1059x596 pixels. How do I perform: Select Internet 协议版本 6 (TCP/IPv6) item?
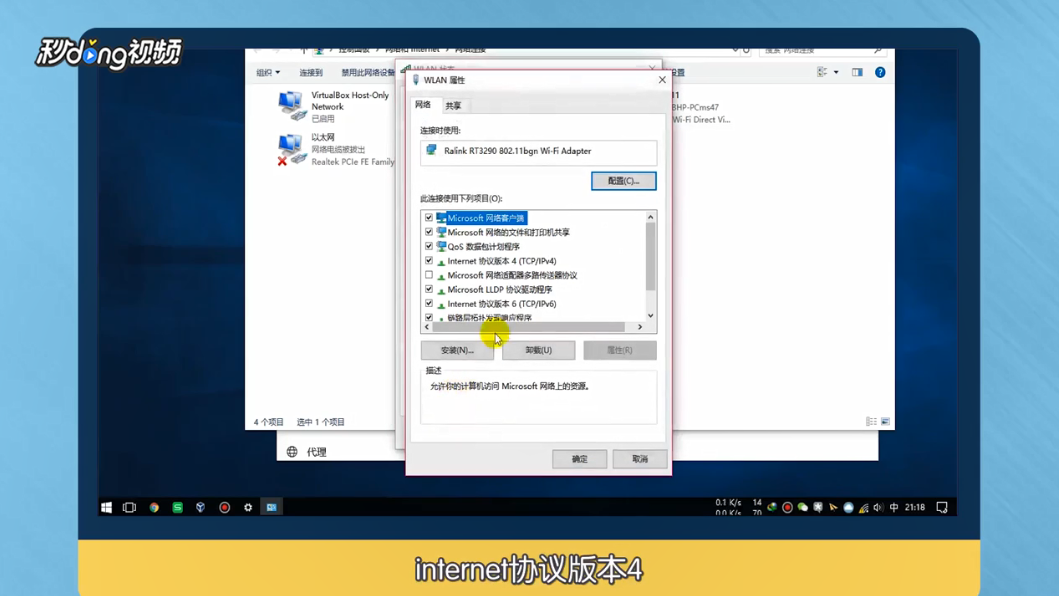pos(502,304)
